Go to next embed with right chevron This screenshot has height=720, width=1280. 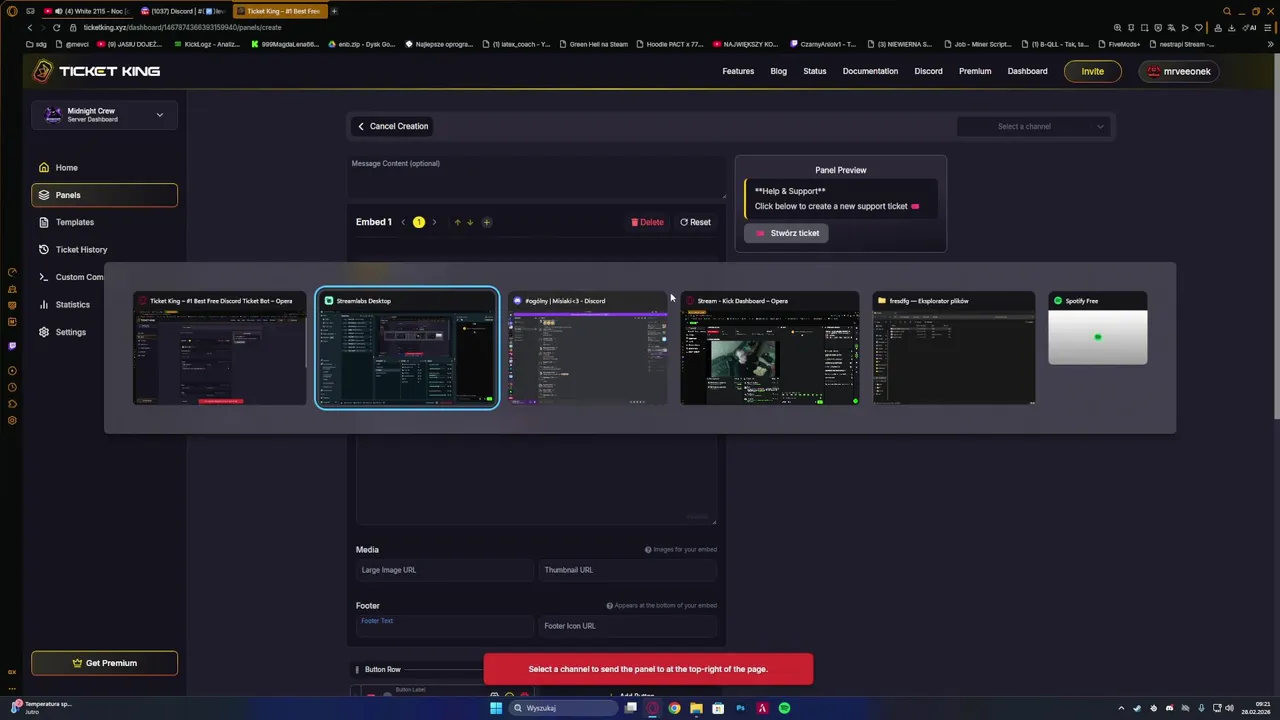click(434, 222)
